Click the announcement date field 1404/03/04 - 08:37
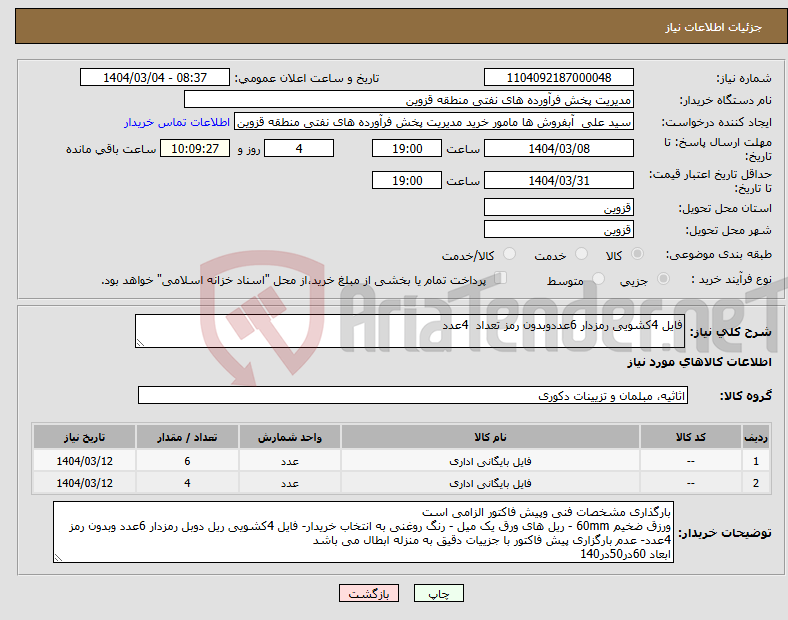 click(155, 77)
